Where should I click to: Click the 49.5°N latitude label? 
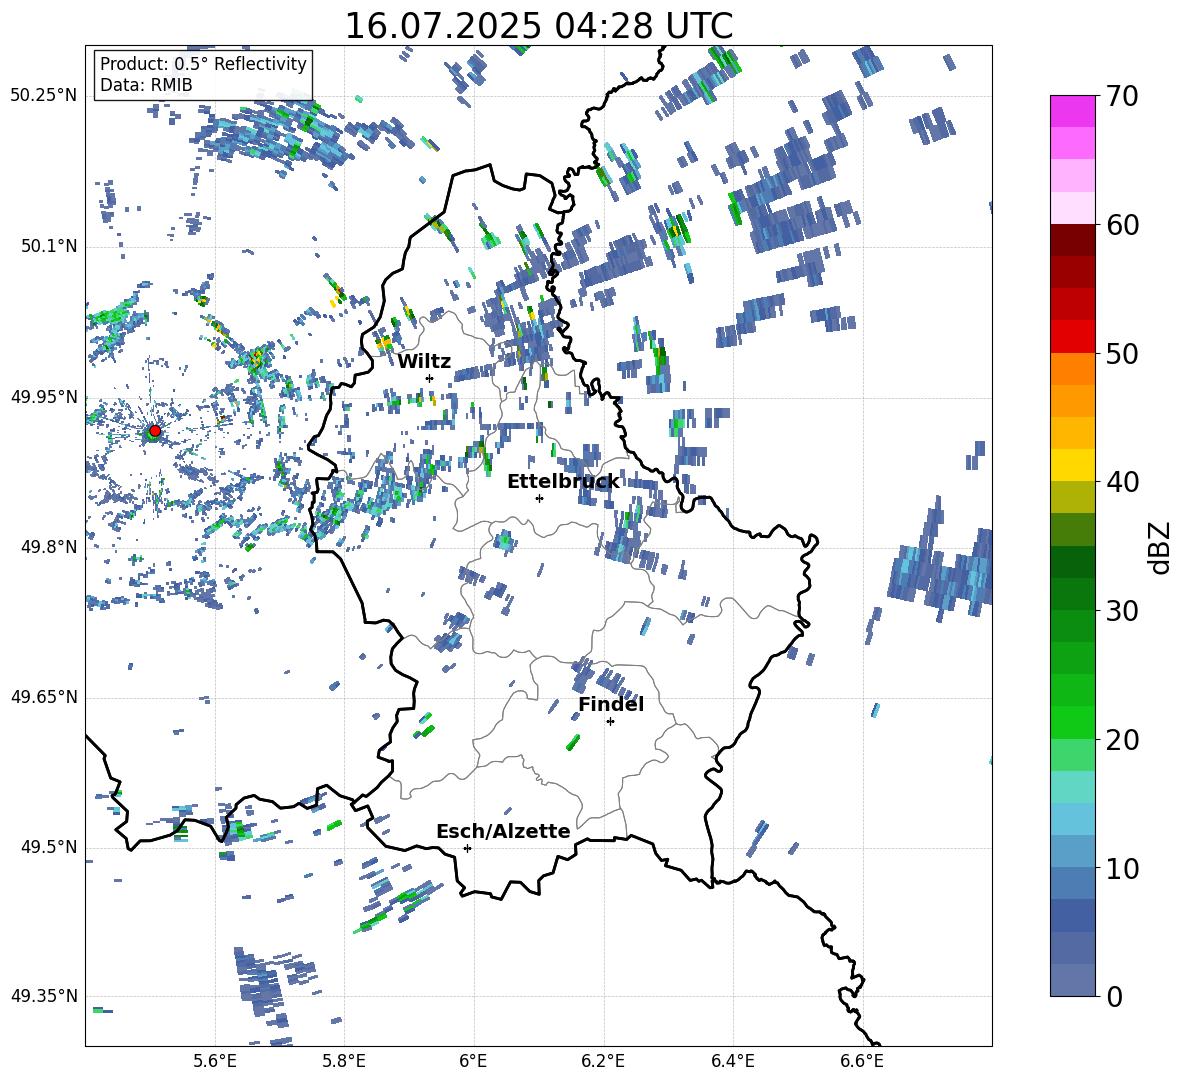pos(49,847)
